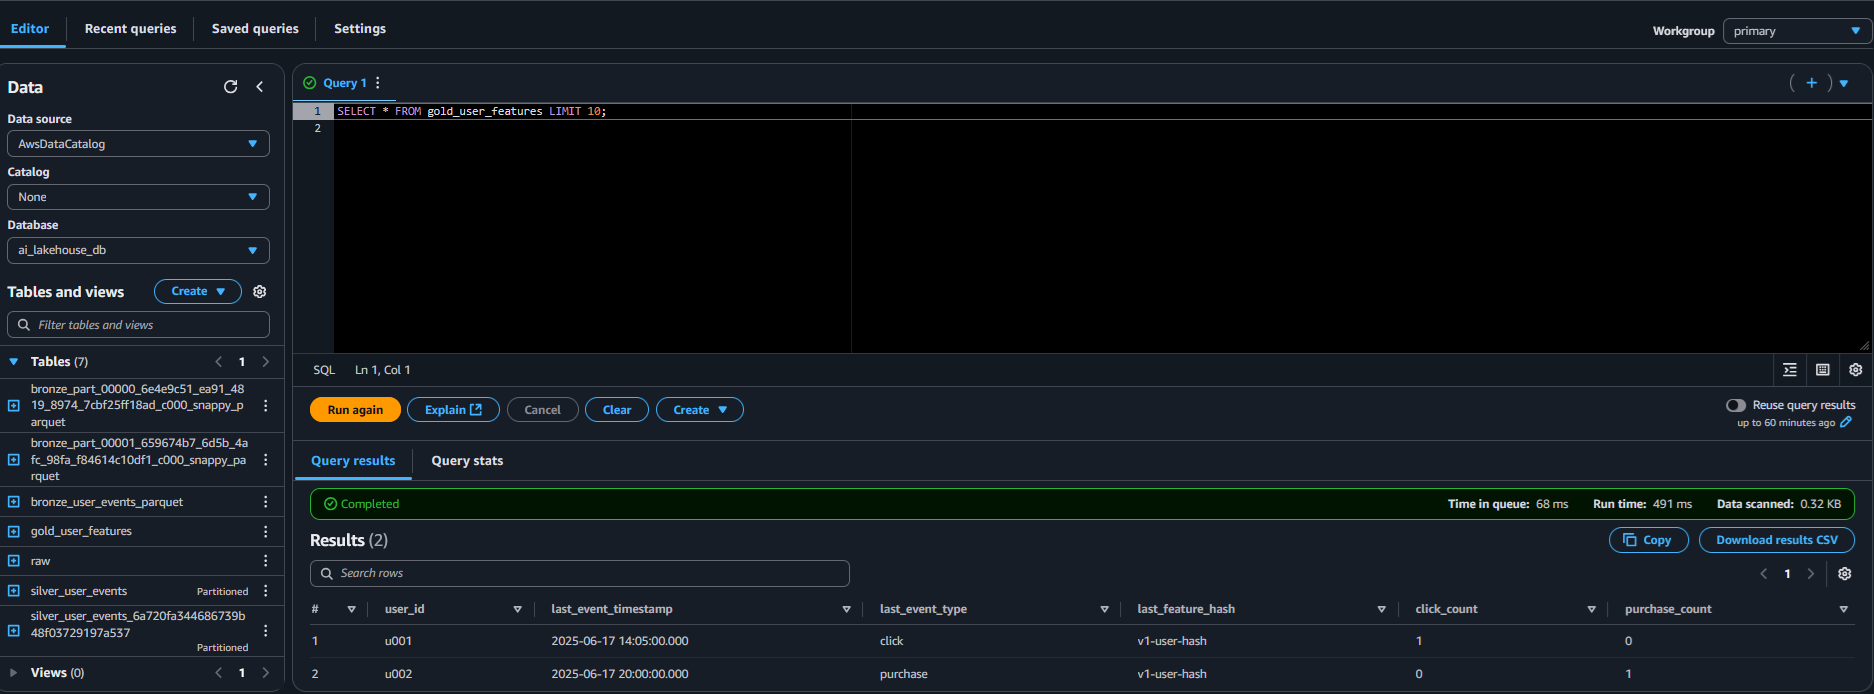Image resolution: width=1874 pixels, height=694 pixels.
Task: Expand gold_user_features table columns
Action: tap(14, 531)
